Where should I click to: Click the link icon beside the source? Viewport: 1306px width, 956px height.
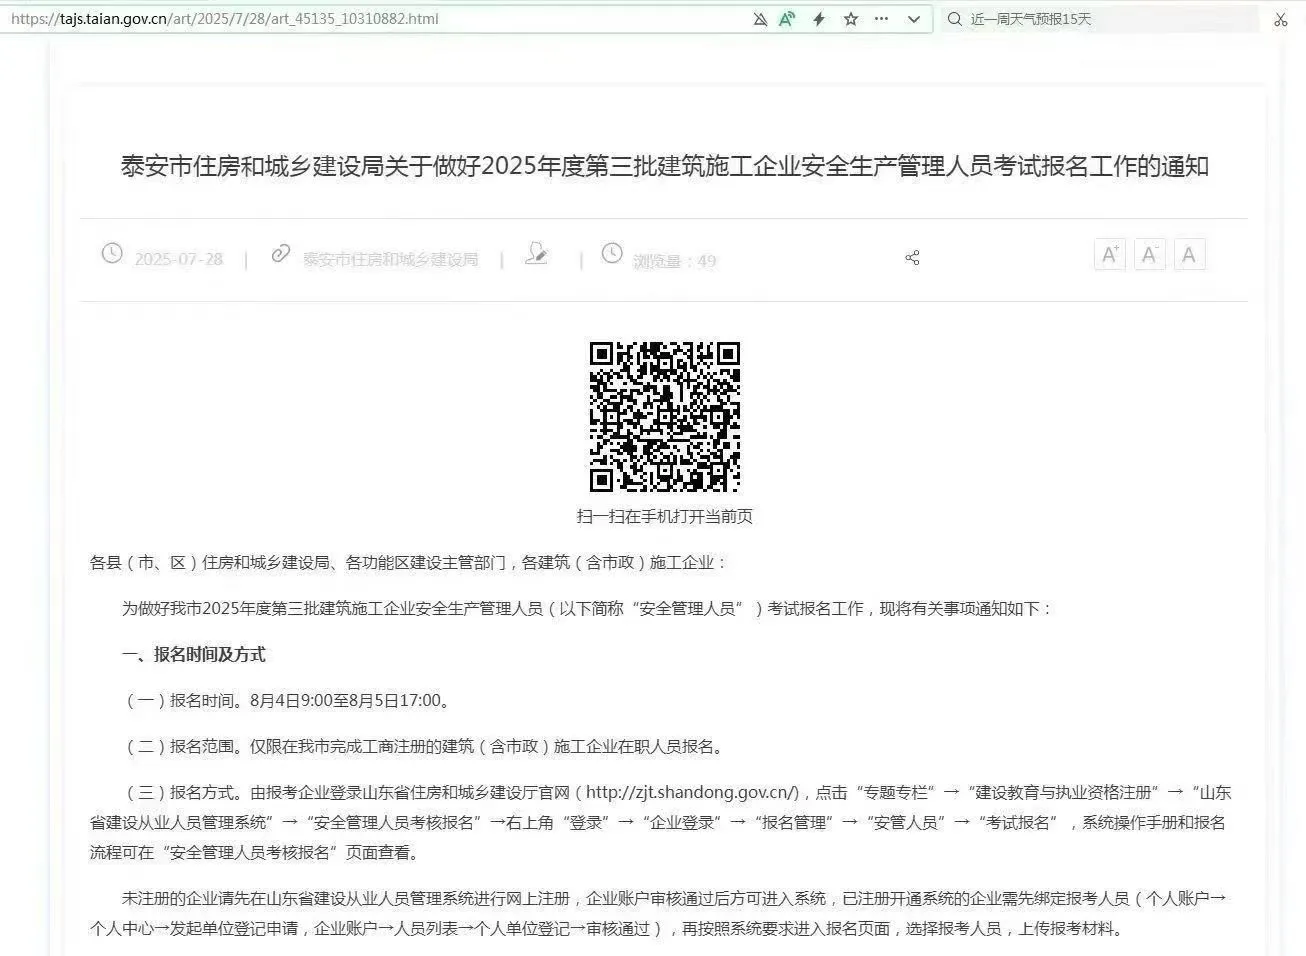click(x=281, y=254)
